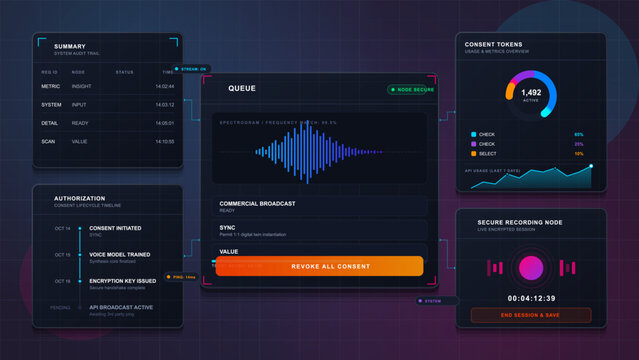Click the 14:03:12 timestamp
This screenshot has width=639, height=360.
[x=165, y=105]
